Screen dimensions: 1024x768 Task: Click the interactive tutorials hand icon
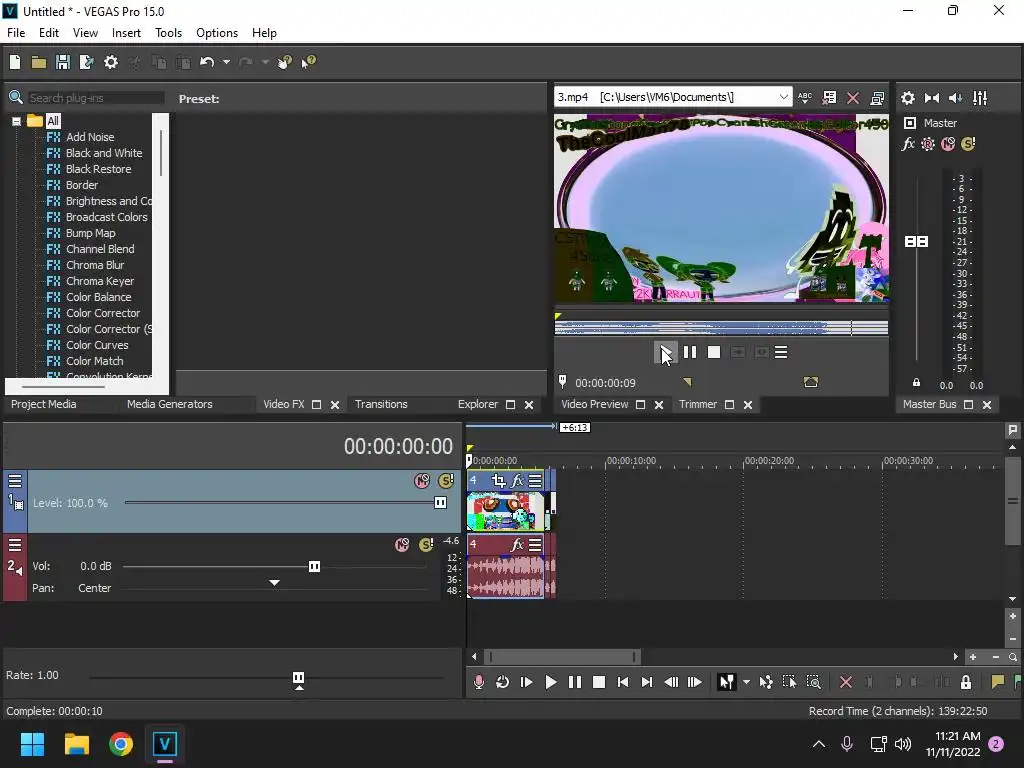(x=284, y=62)
